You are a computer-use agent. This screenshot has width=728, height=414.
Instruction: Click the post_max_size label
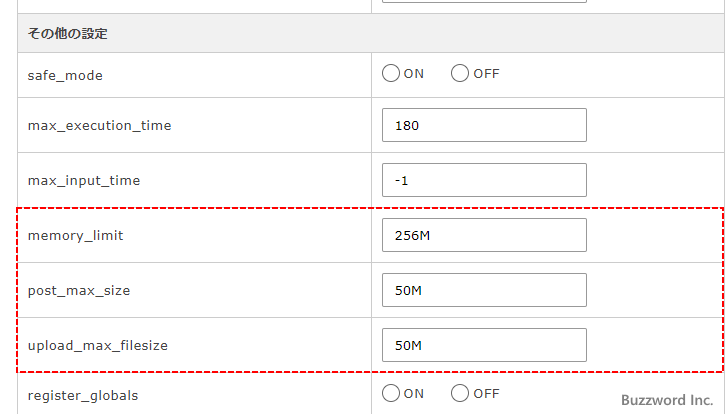[x=79, y=291]
